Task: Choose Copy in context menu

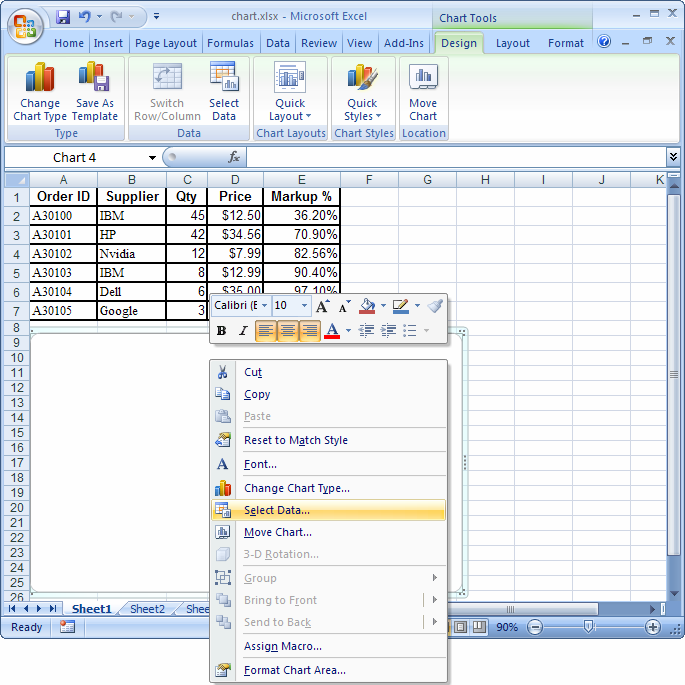Action: 328,394
